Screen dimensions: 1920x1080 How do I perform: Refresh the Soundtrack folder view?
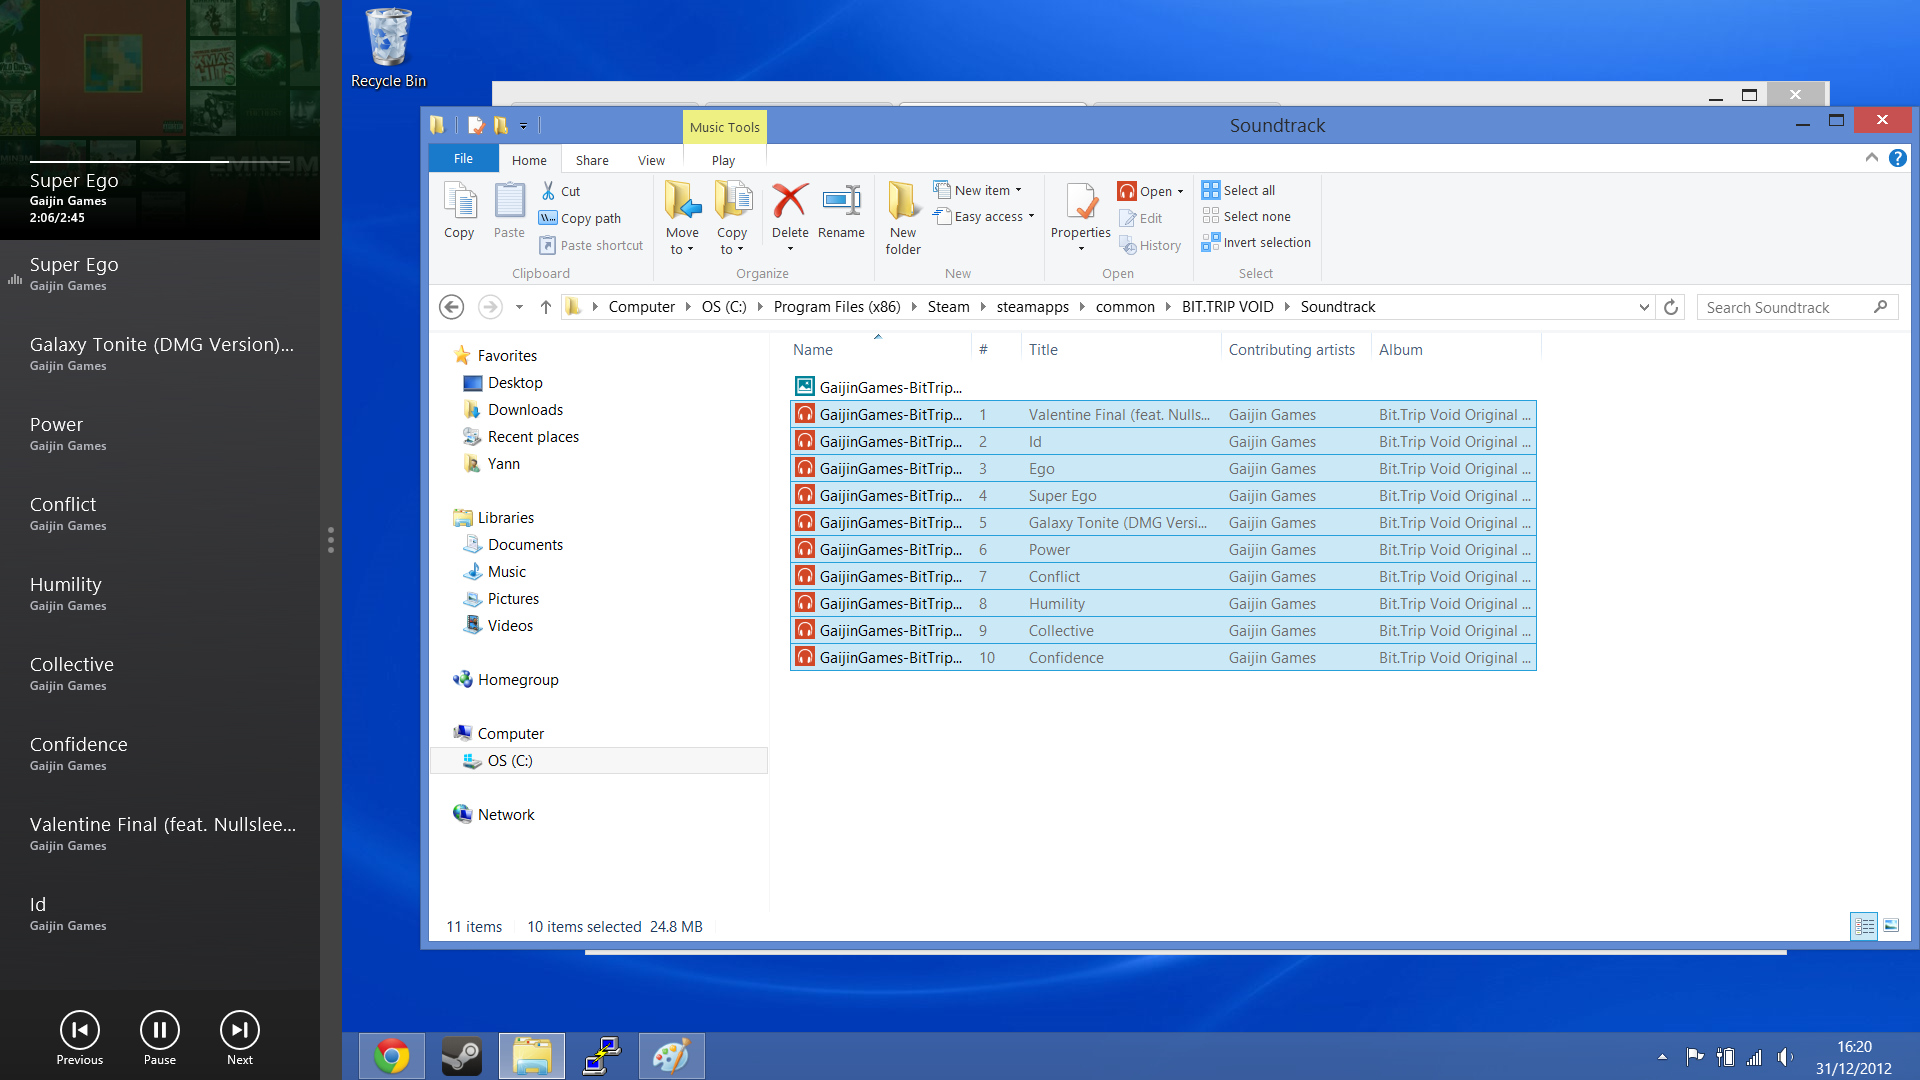(1671, 307)
